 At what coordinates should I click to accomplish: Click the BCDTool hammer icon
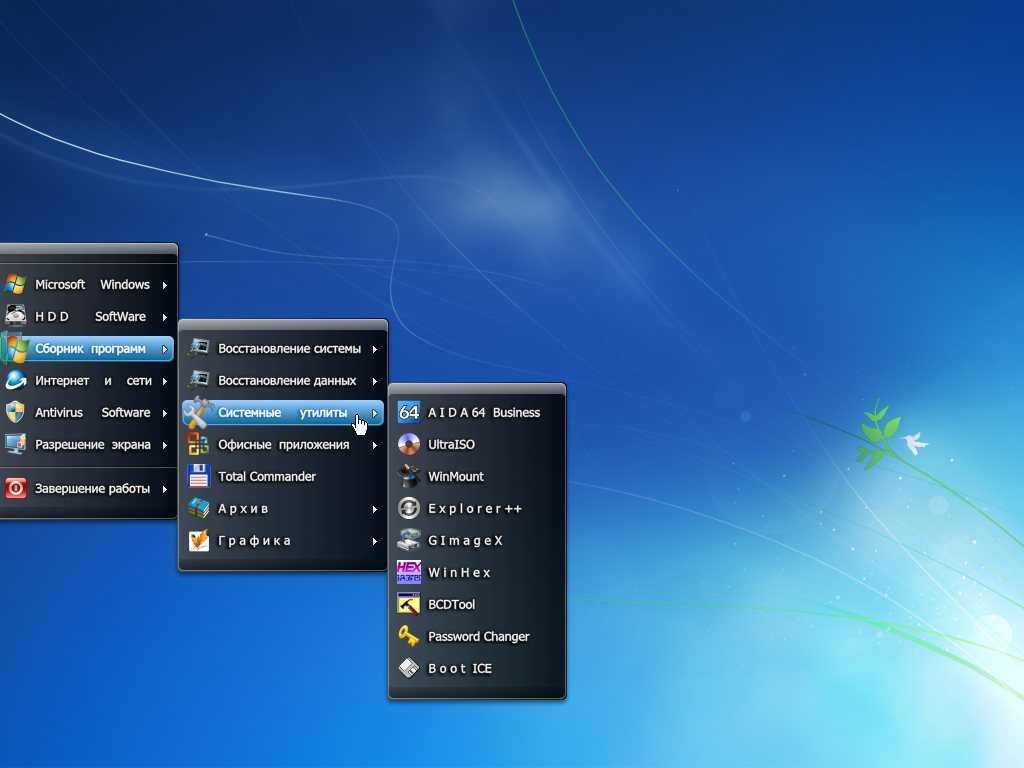[409, 604]
